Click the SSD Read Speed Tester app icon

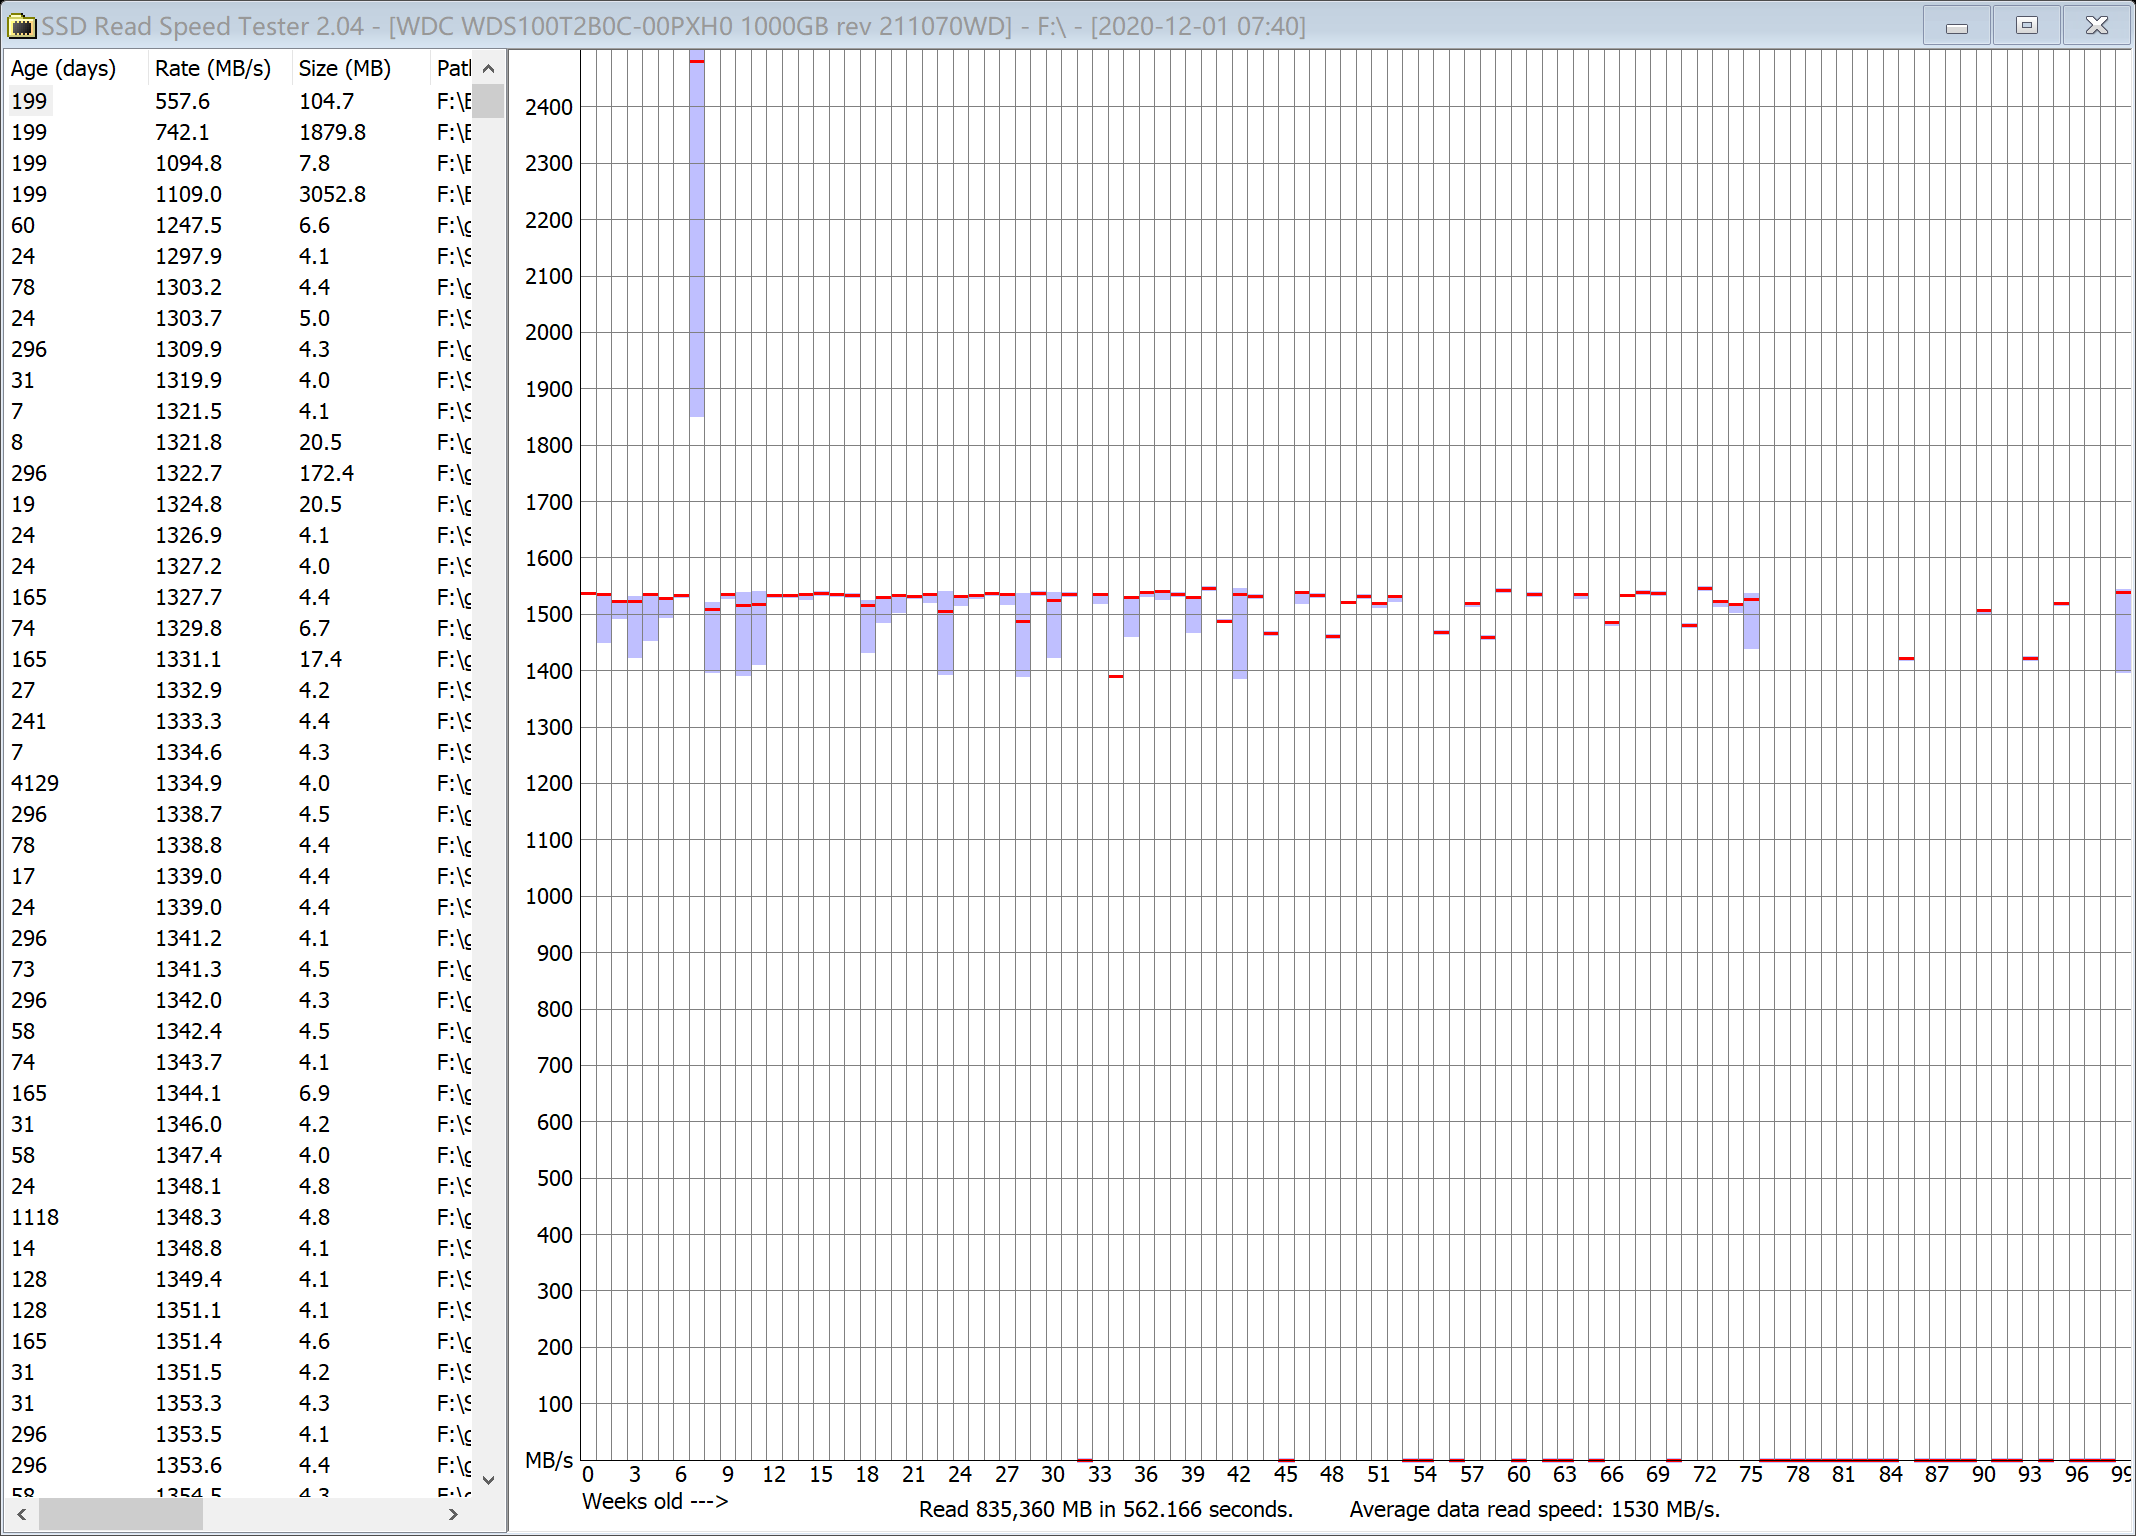(x=21, y=26)
